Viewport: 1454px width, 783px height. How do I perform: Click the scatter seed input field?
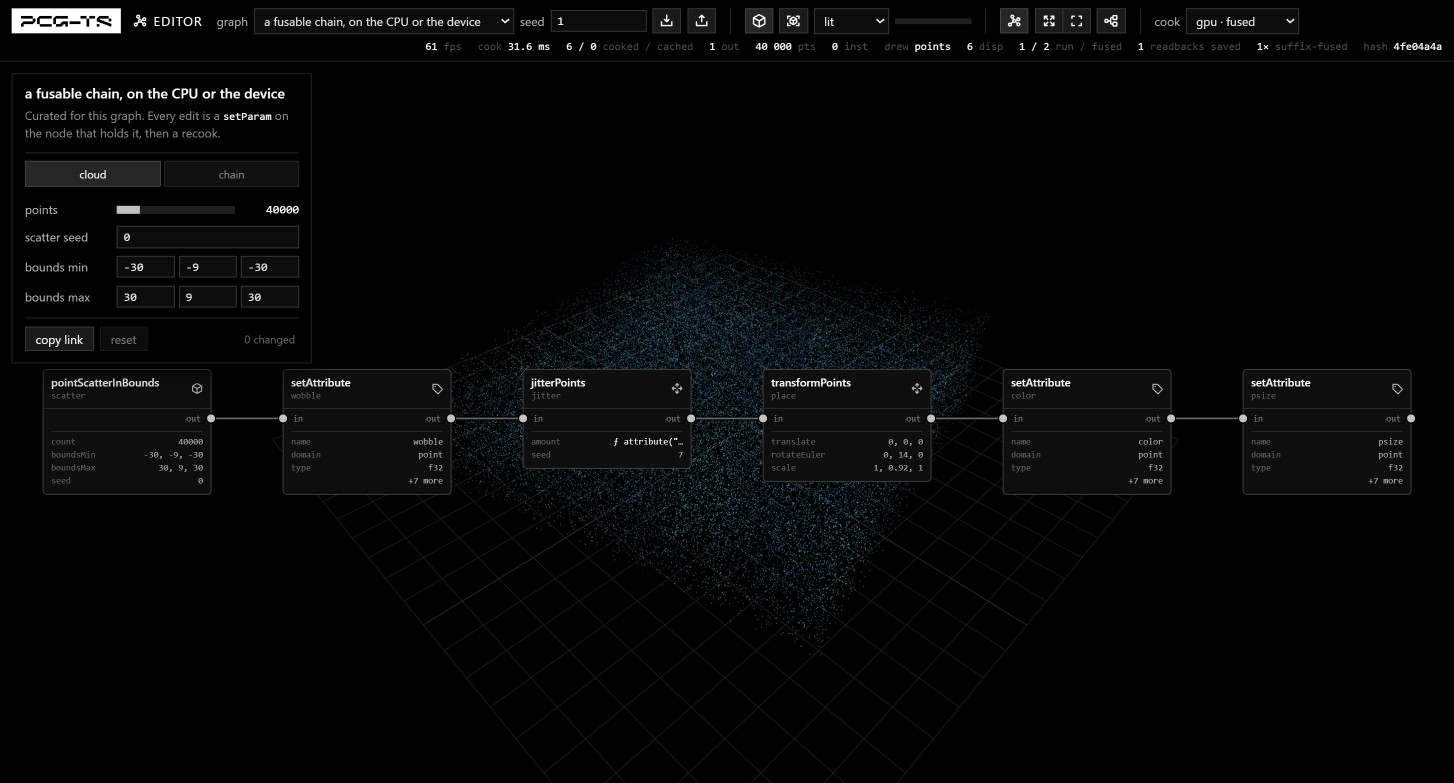(x=208, y=237)
